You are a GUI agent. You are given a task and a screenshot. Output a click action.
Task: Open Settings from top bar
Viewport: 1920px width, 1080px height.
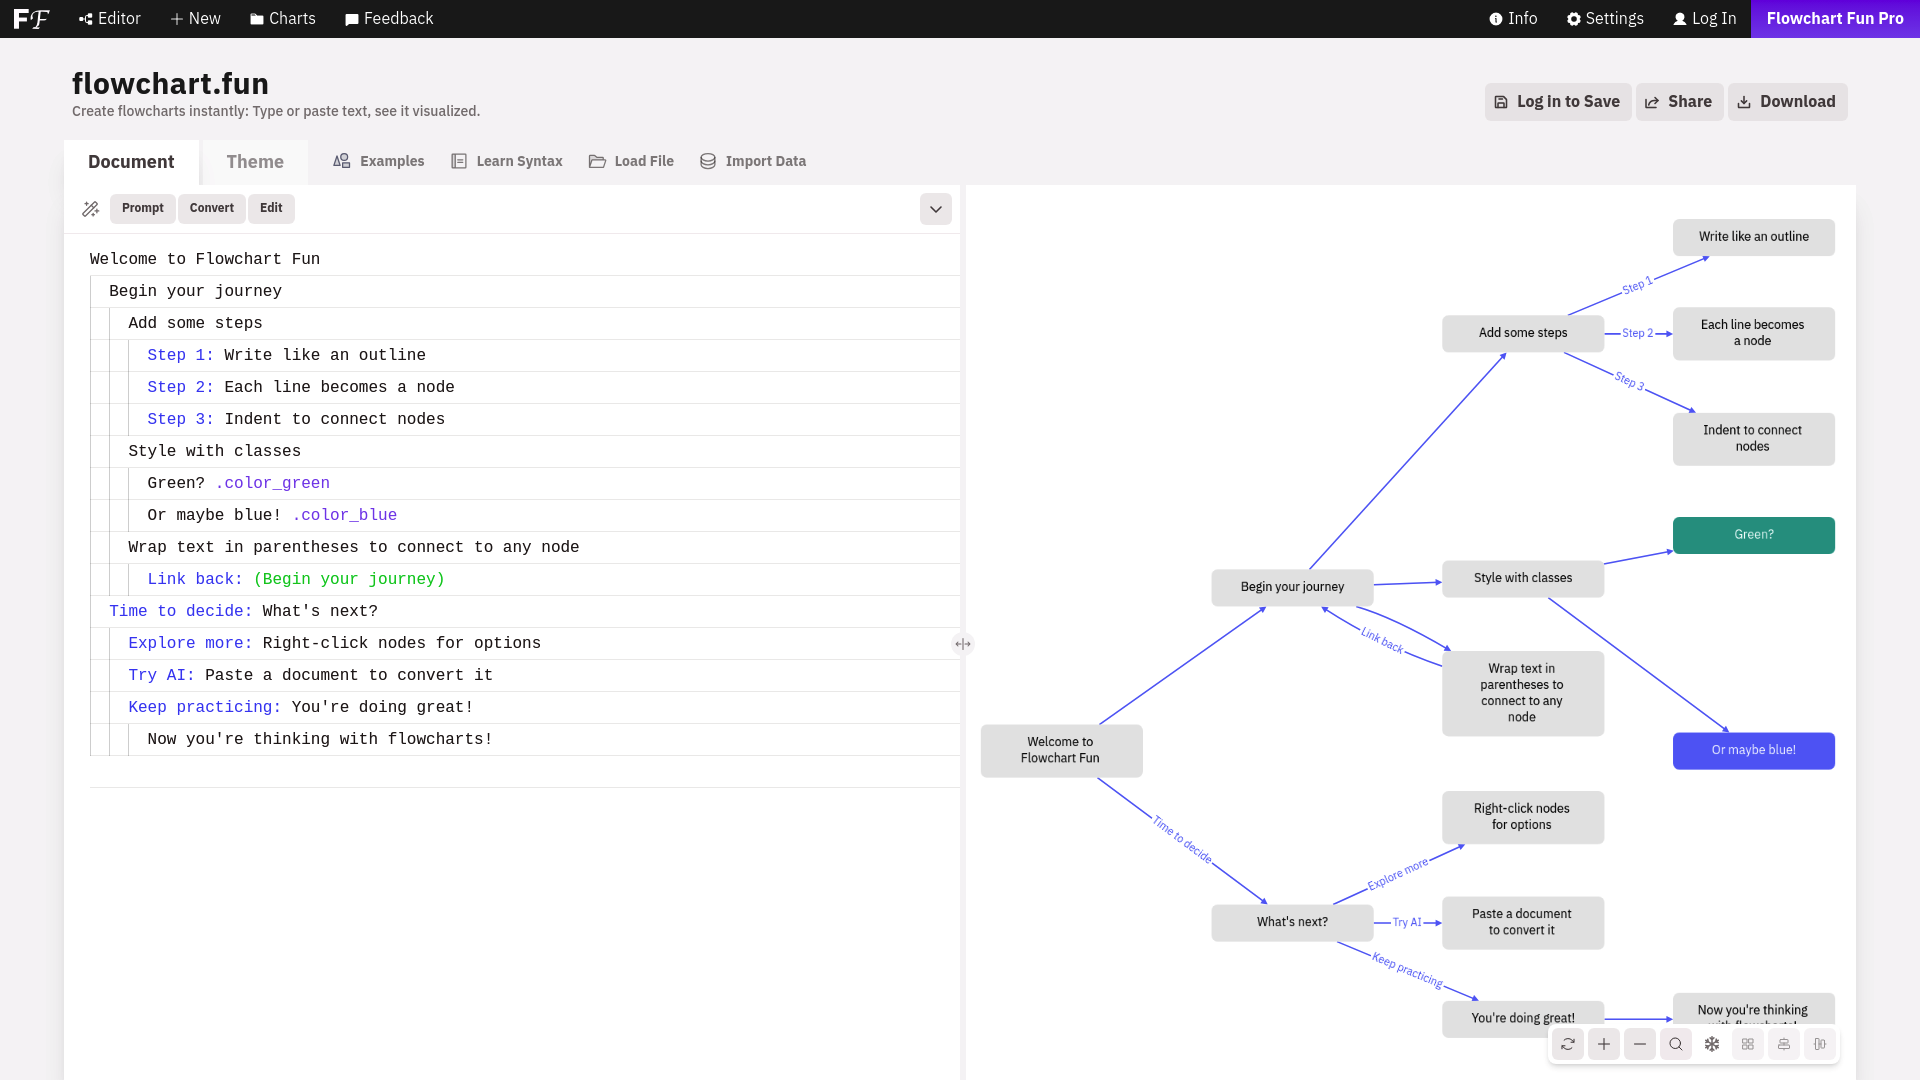coord(1605,19)
